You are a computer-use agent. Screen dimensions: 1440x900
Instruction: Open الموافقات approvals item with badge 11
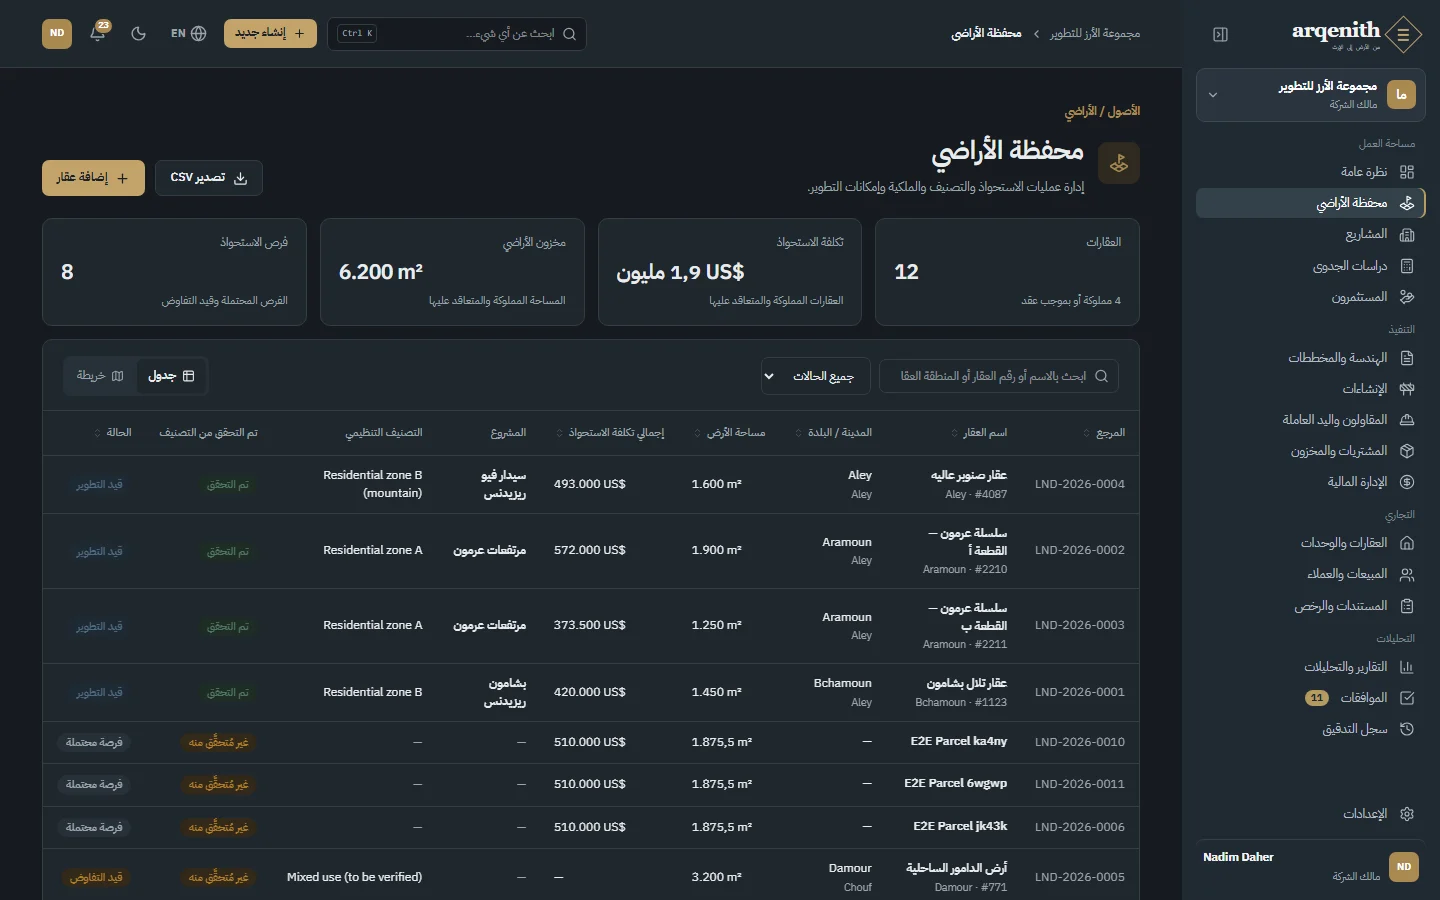click(x=1310, y=698)
